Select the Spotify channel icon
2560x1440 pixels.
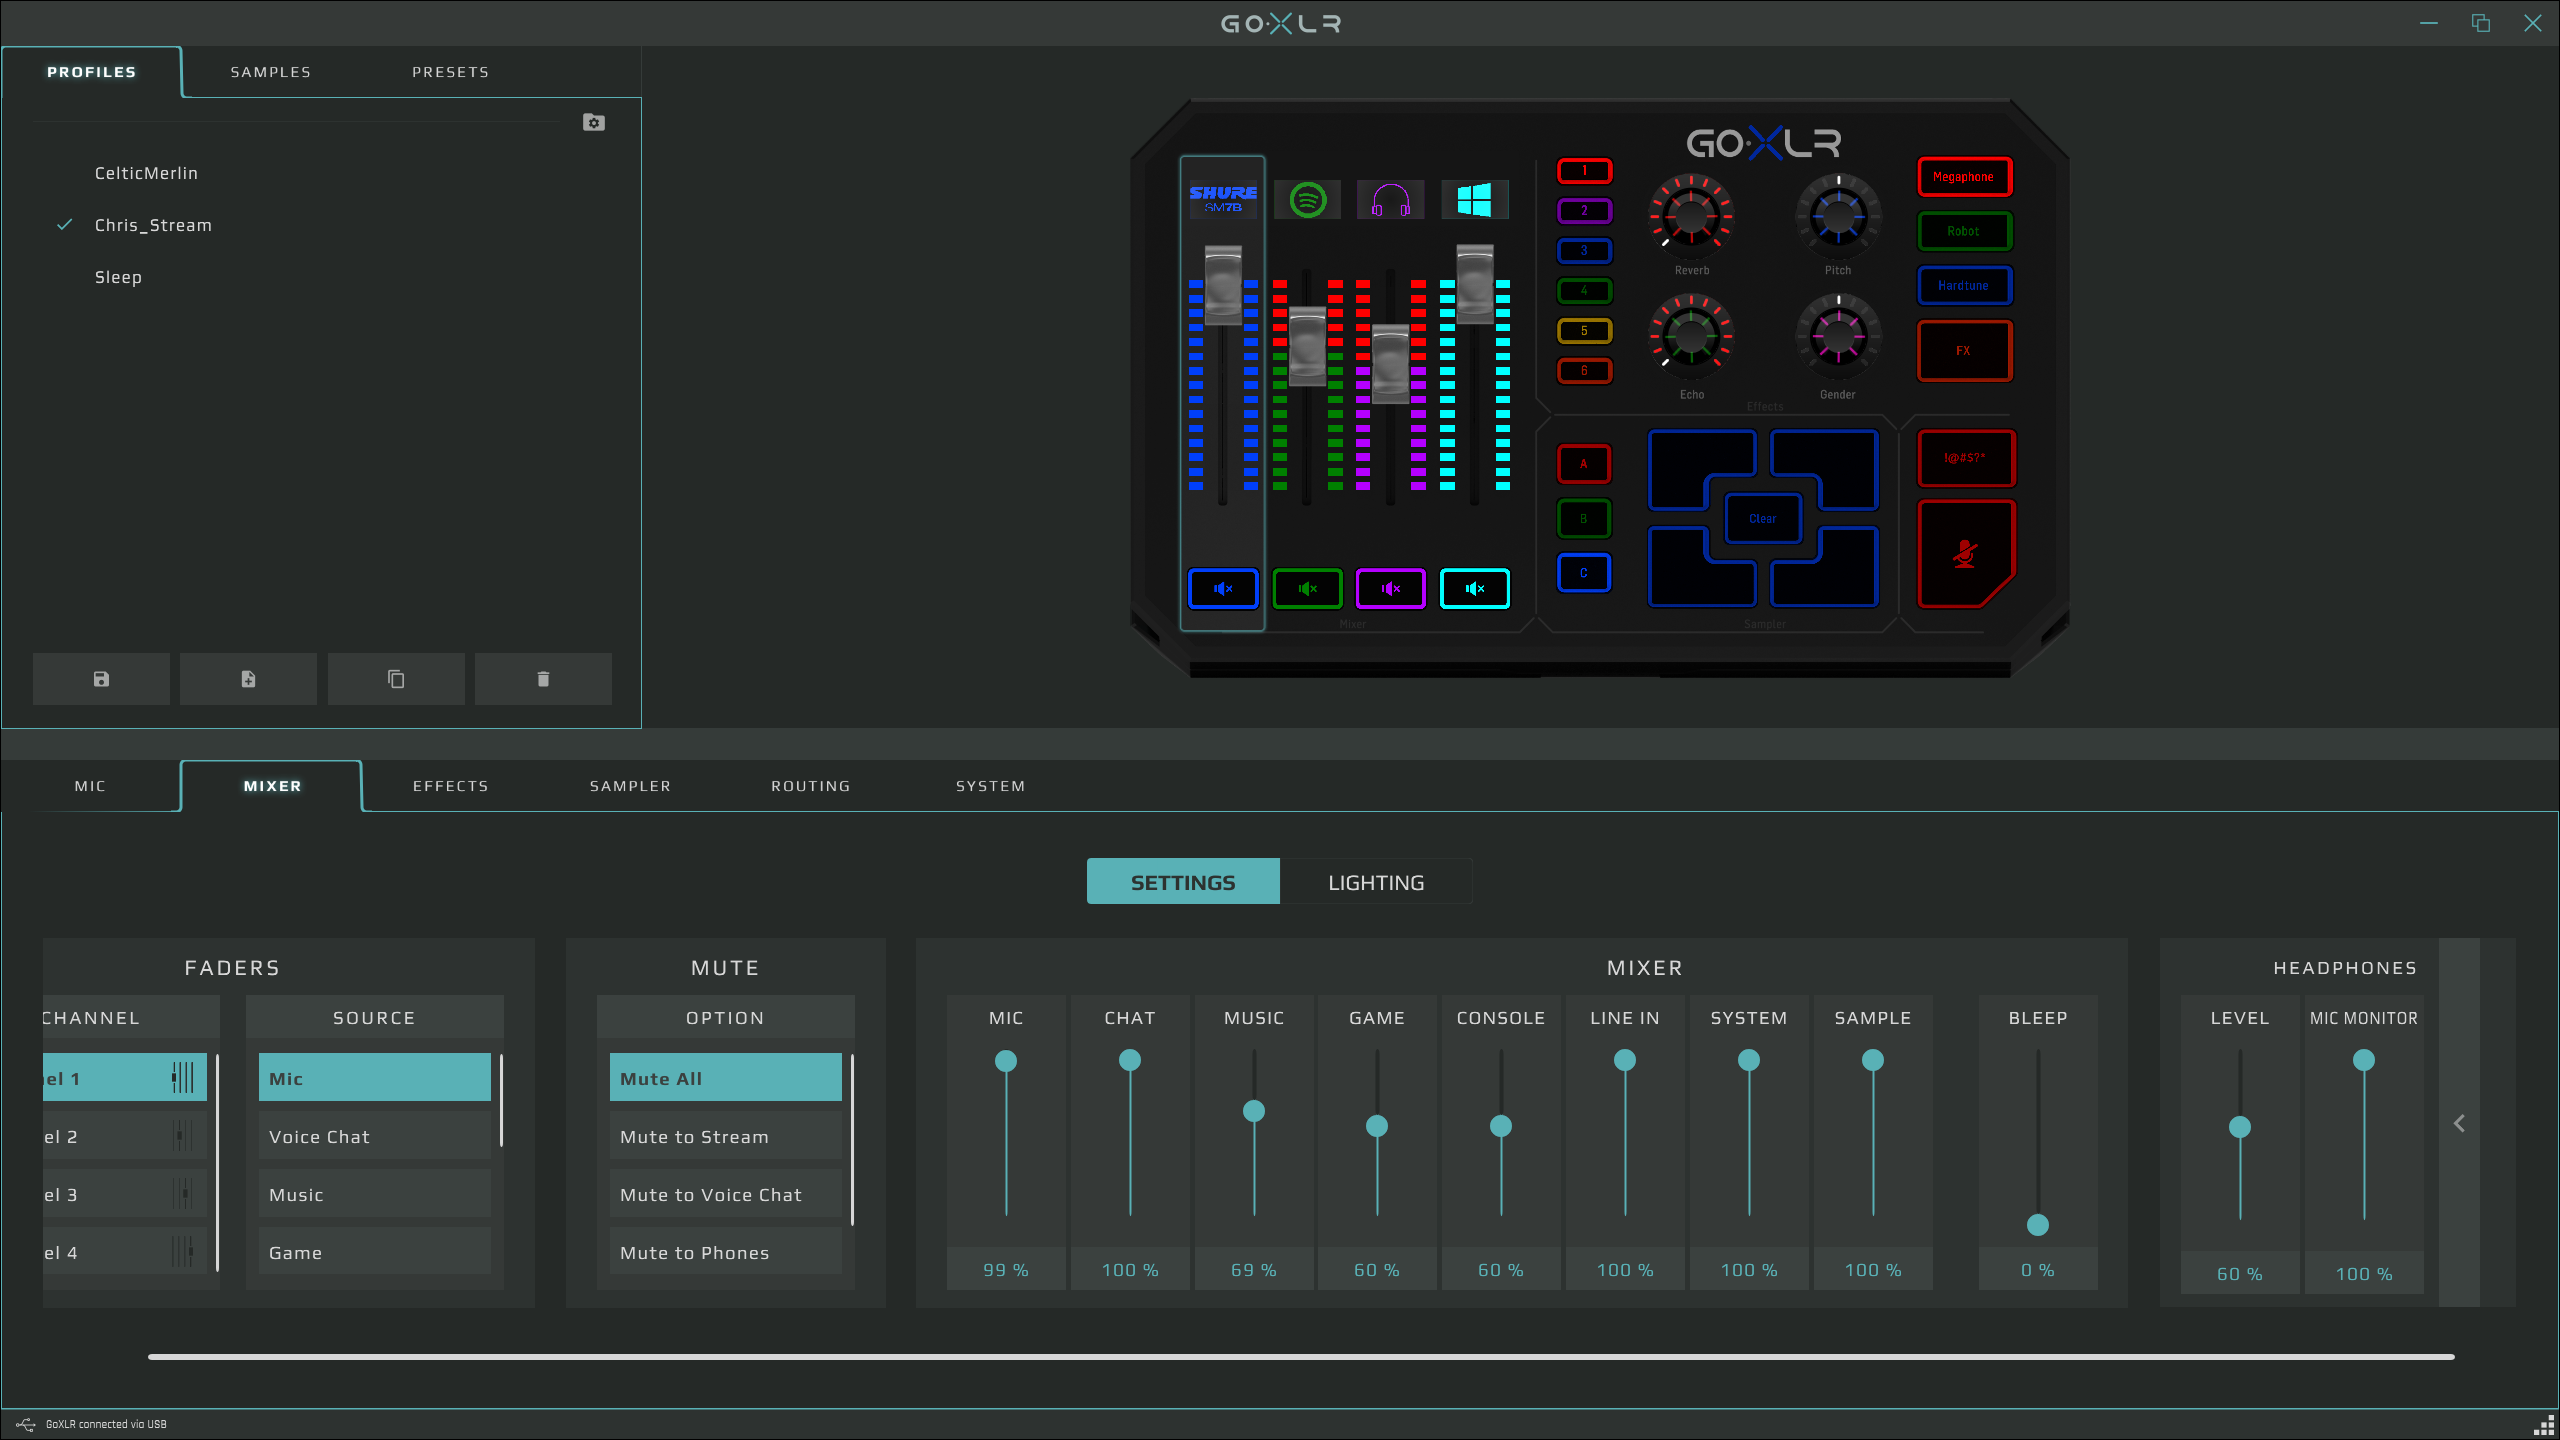pyautogui.click(x=1308, y=199)
